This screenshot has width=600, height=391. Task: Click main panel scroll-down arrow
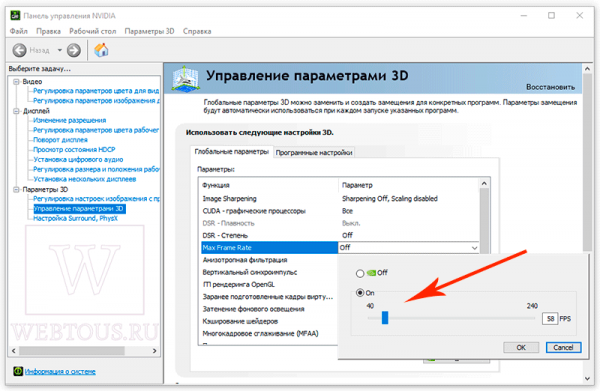[x=587, y=378]
